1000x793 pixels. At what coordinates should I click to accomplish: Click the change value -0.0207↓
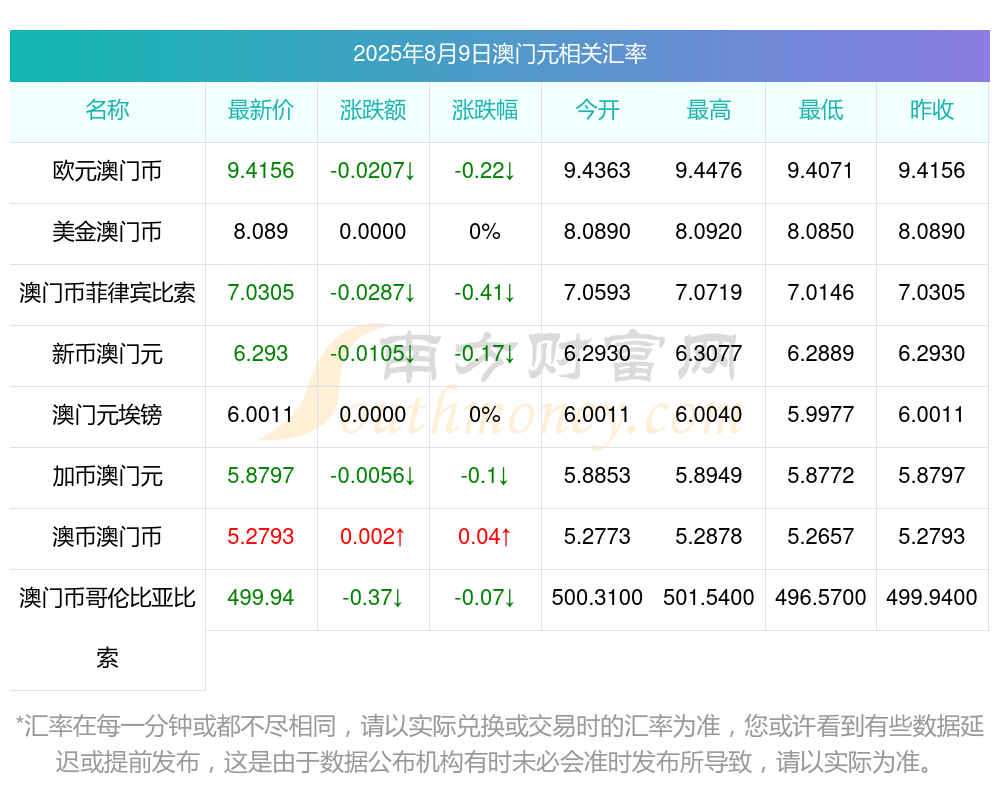(373, 170)
